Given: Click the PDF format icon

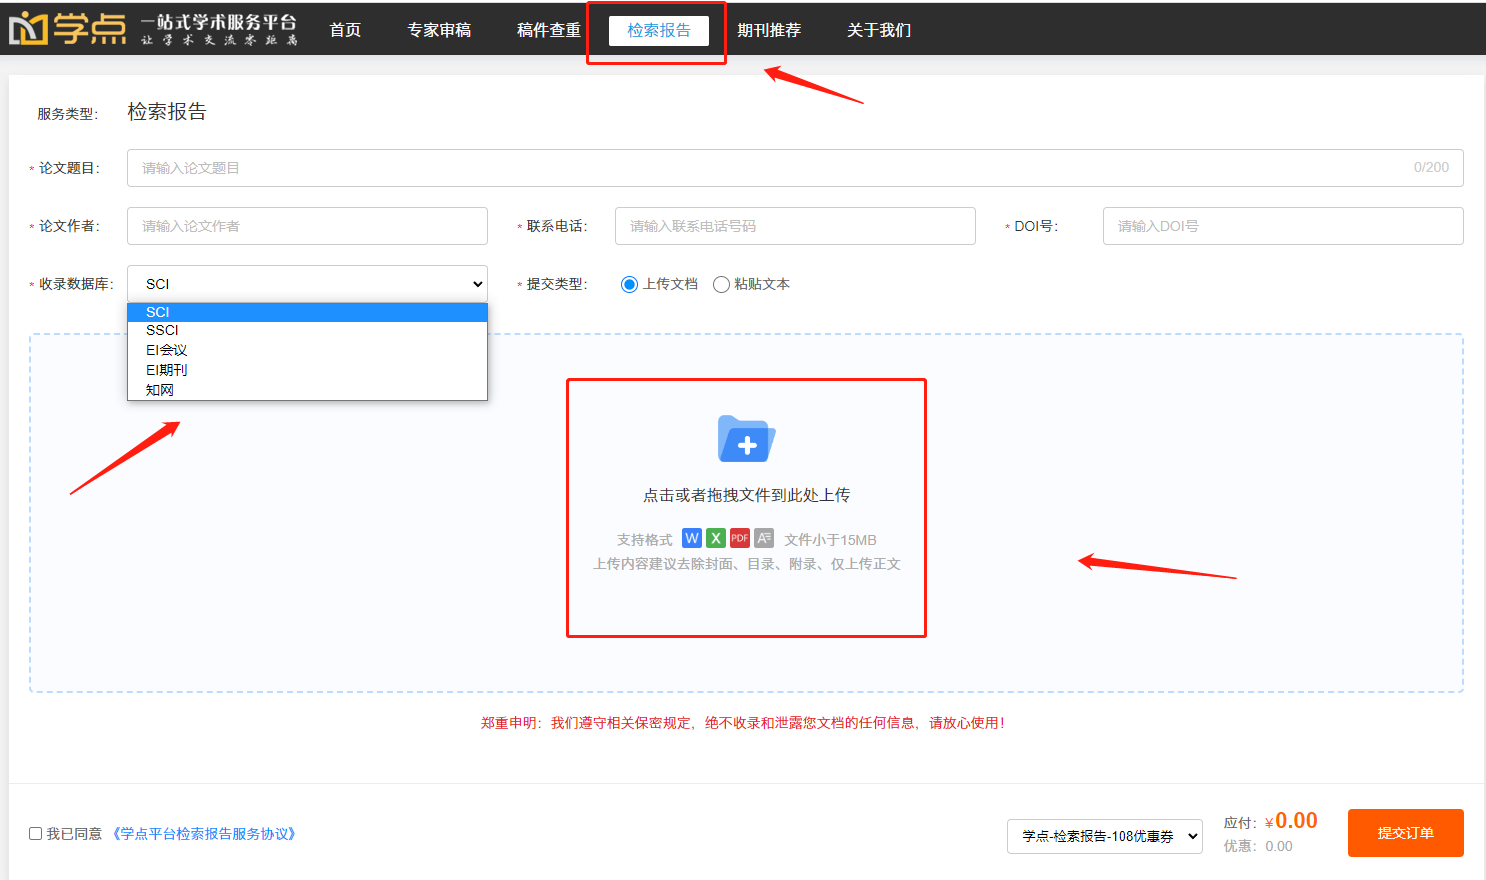Looking at the screenshot, I should click(x=740, y=538).
